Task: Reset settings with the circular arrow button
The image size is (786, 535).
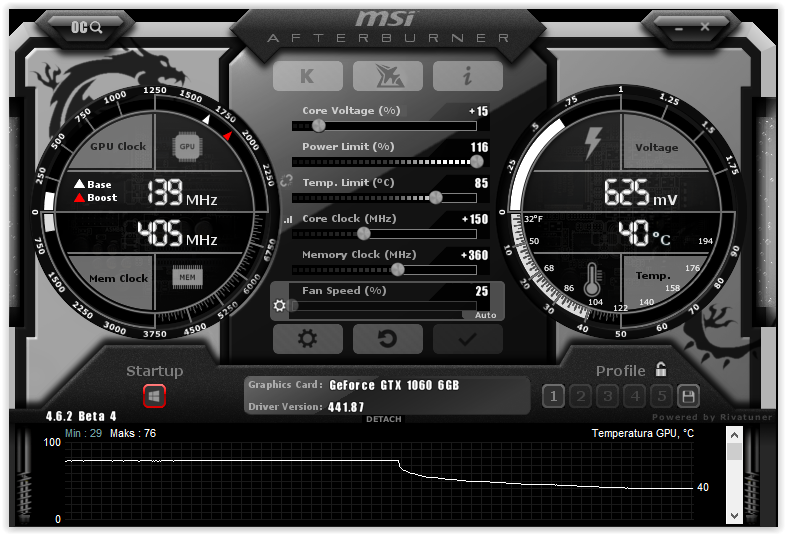Action: [x=387, y=339]
